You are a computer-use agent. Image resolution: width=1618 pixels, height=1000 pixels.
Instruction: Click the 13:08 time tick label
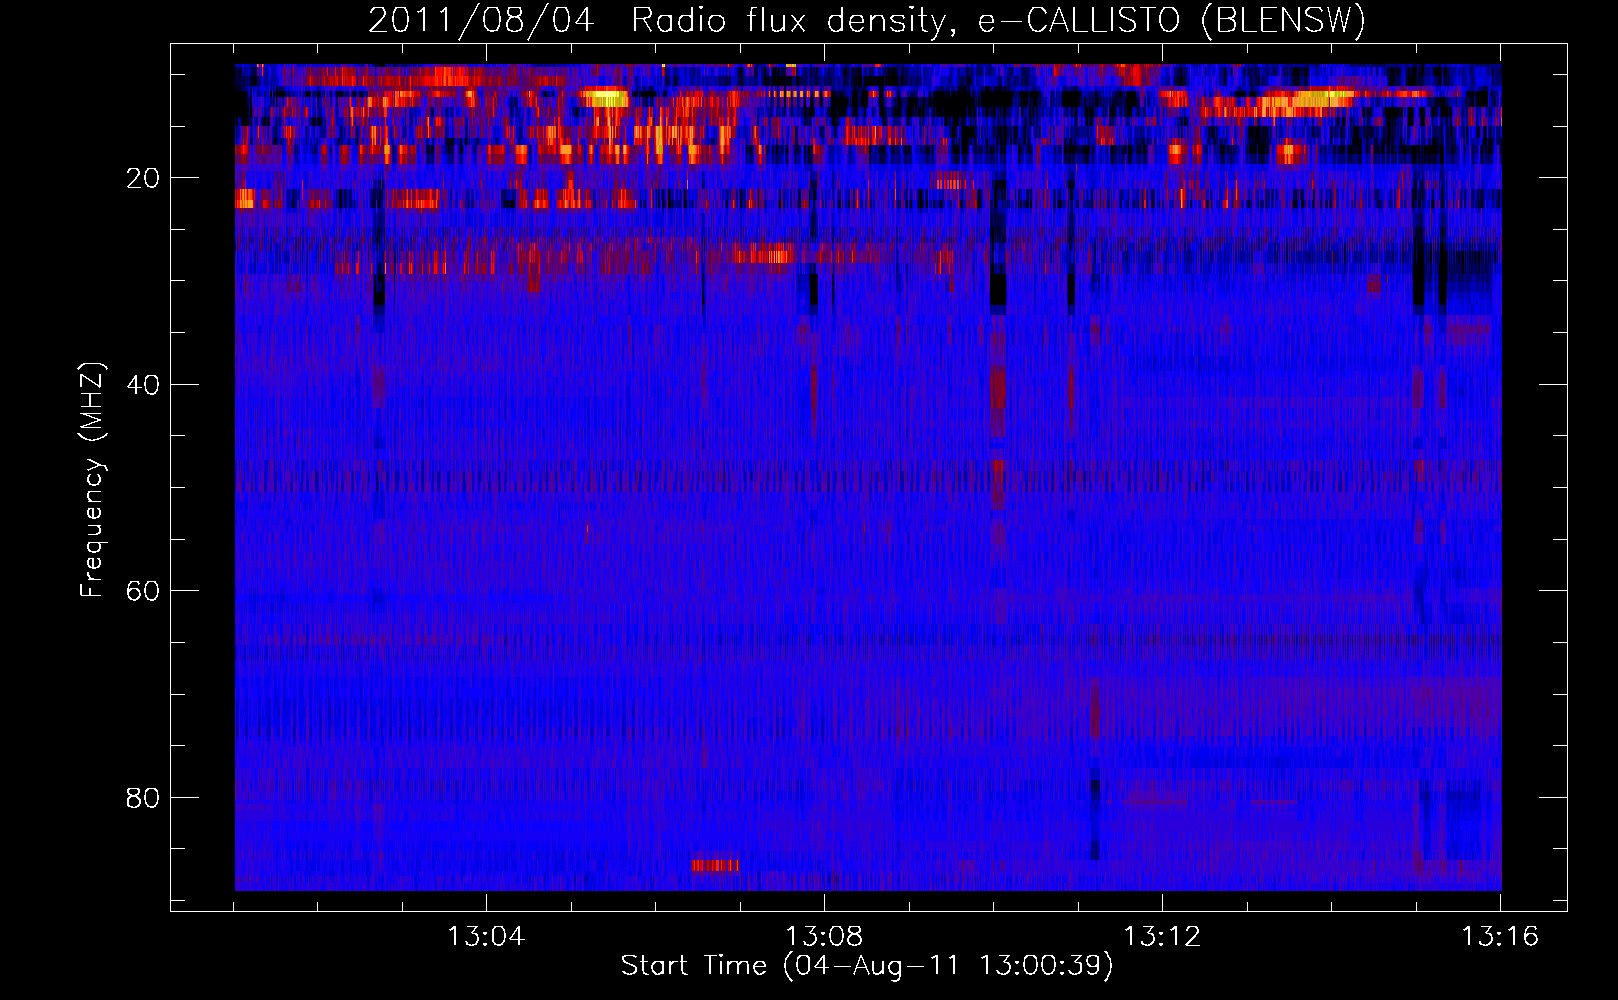click(x=824, y=937)
